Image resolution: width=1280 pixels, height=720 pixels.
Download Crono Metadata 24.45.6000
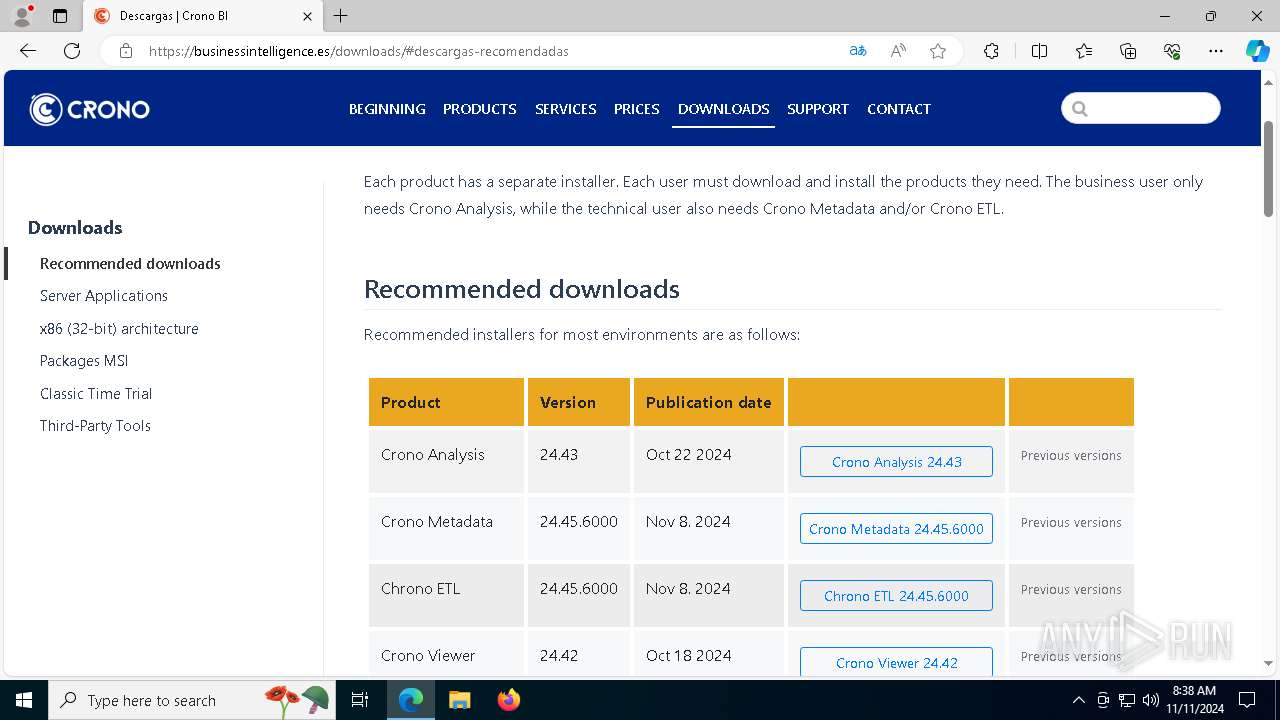click(896, 529)
